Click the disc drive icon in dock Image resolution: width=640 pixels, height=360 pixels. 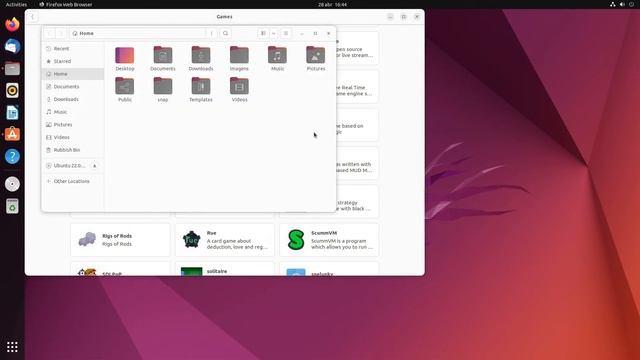(x=12, y=184)
